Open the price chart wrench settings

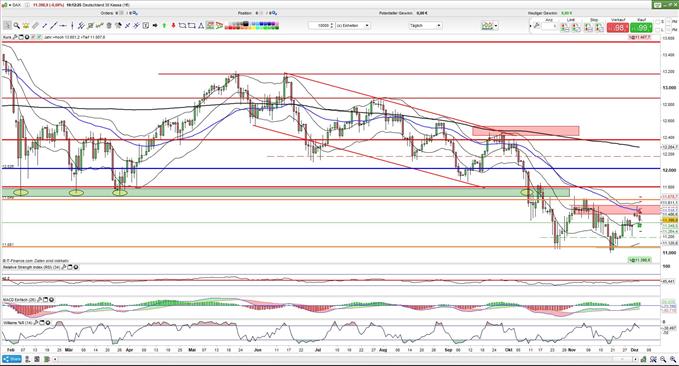point(15,37)
